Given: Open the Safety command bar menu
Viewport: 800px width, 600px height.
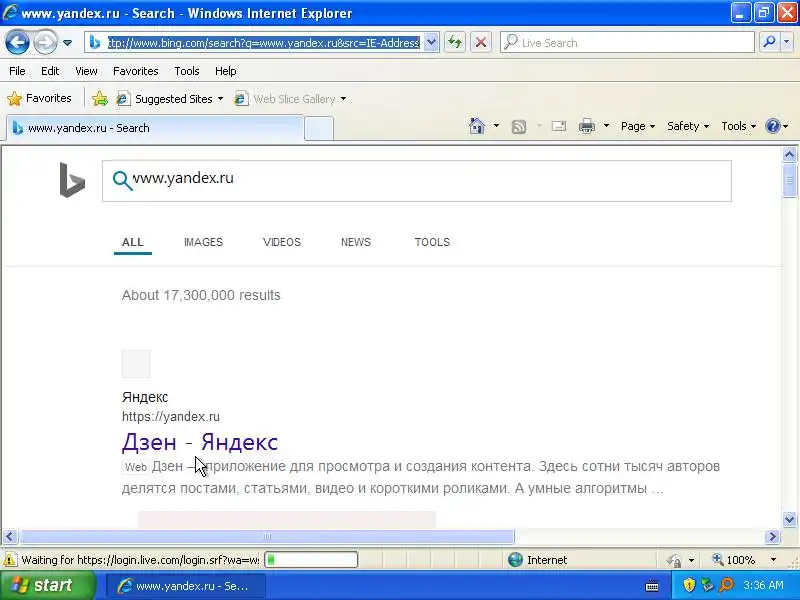Looking at the screenshot, I should [688, 126].
